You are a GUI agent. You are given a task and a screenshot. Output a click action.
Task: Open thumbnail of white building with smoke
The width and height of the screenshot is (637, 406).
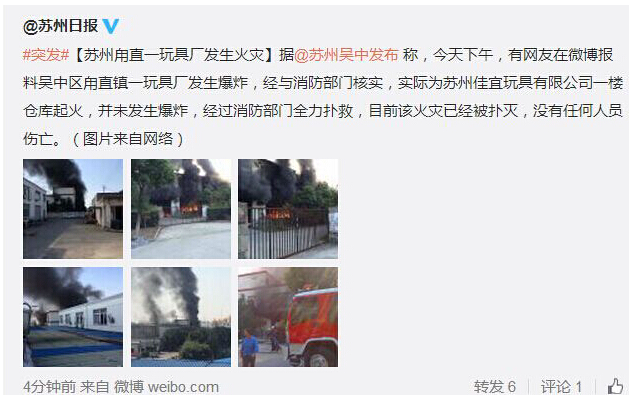[x=73, y=317]
